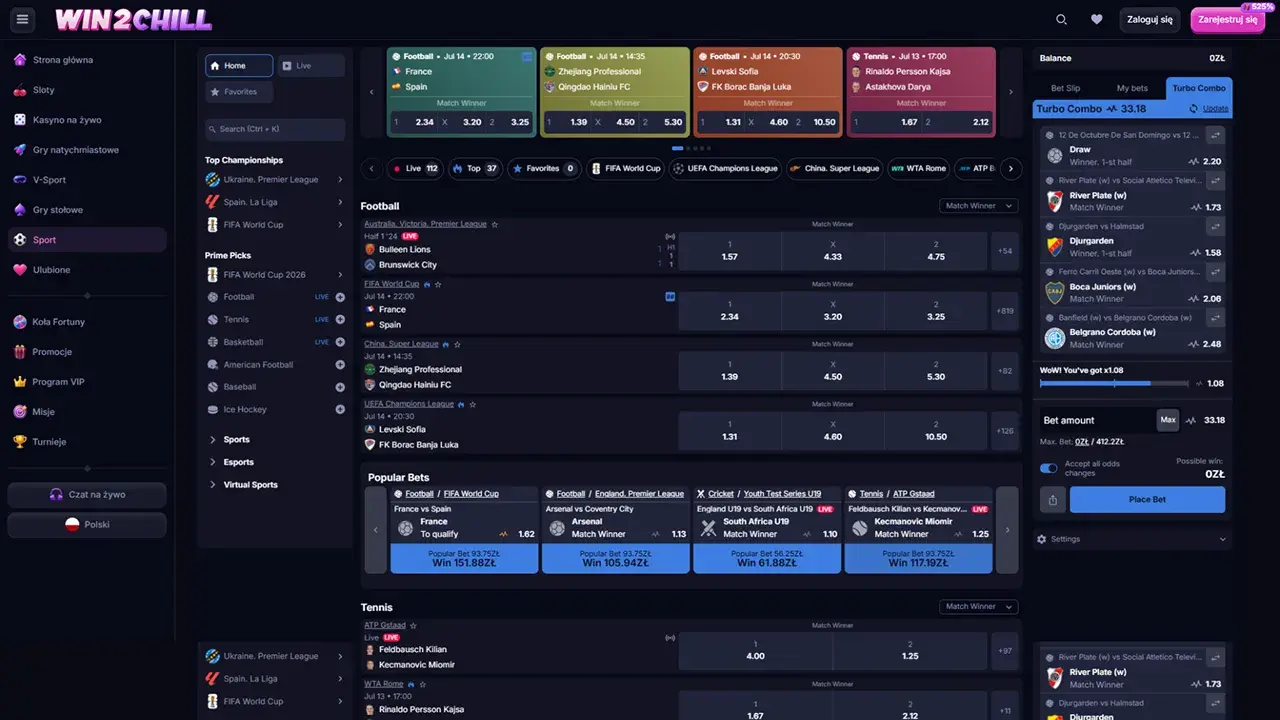Image resolution: width=1280 pixels, height=720 pixels.
Task: Switch to the My bets tab
Action: coord(1132,88)
